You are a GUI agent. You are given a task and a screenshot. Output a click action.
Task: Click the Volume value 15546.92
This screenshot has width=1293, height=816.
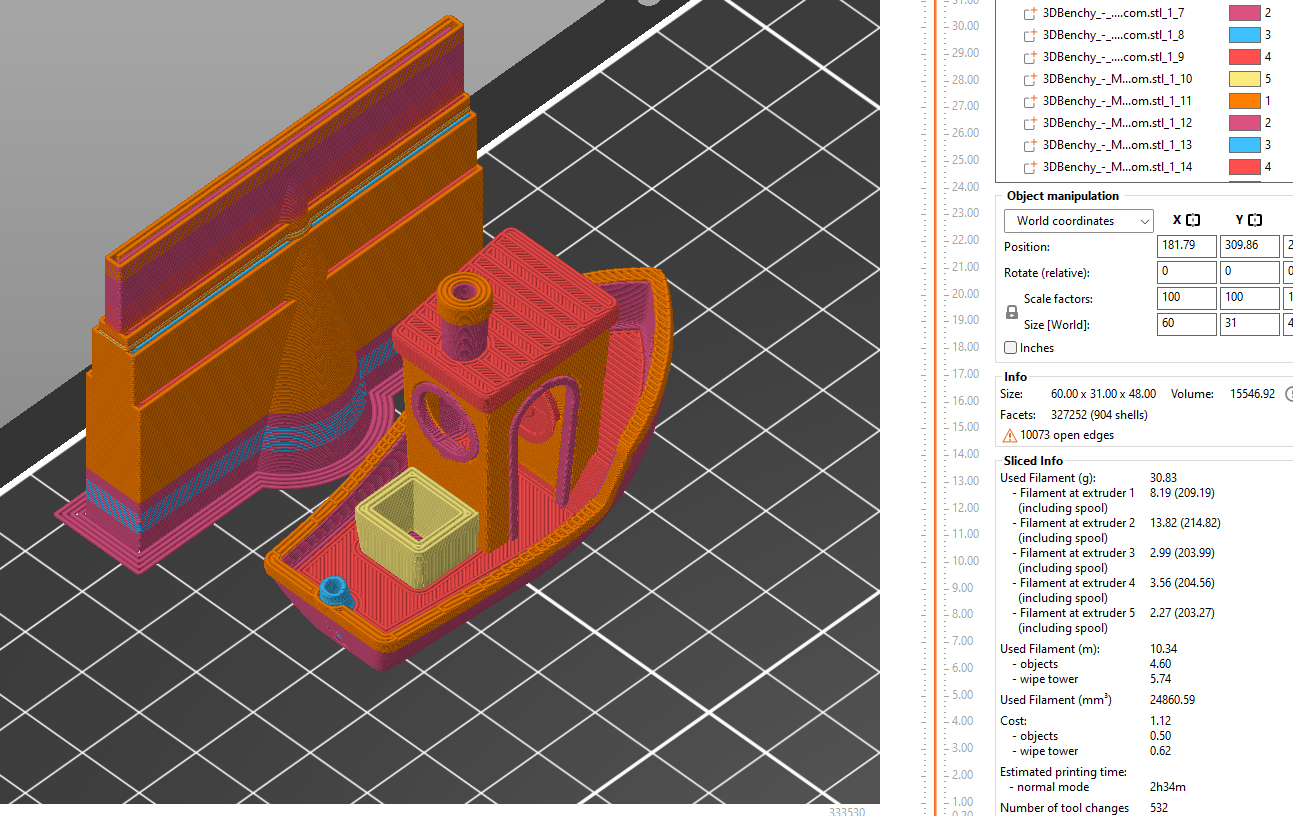[1253, 394]
